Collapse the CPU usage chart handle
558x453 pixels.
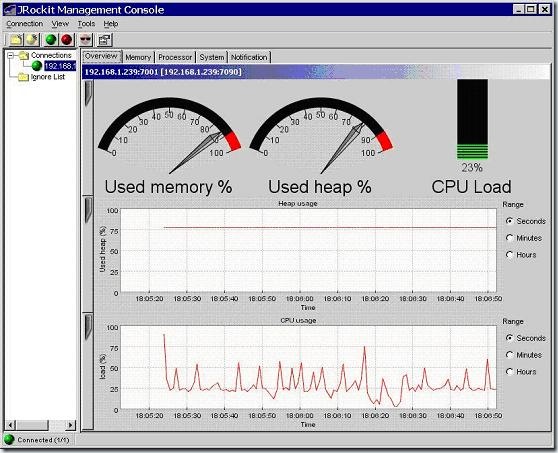point(88,327)
